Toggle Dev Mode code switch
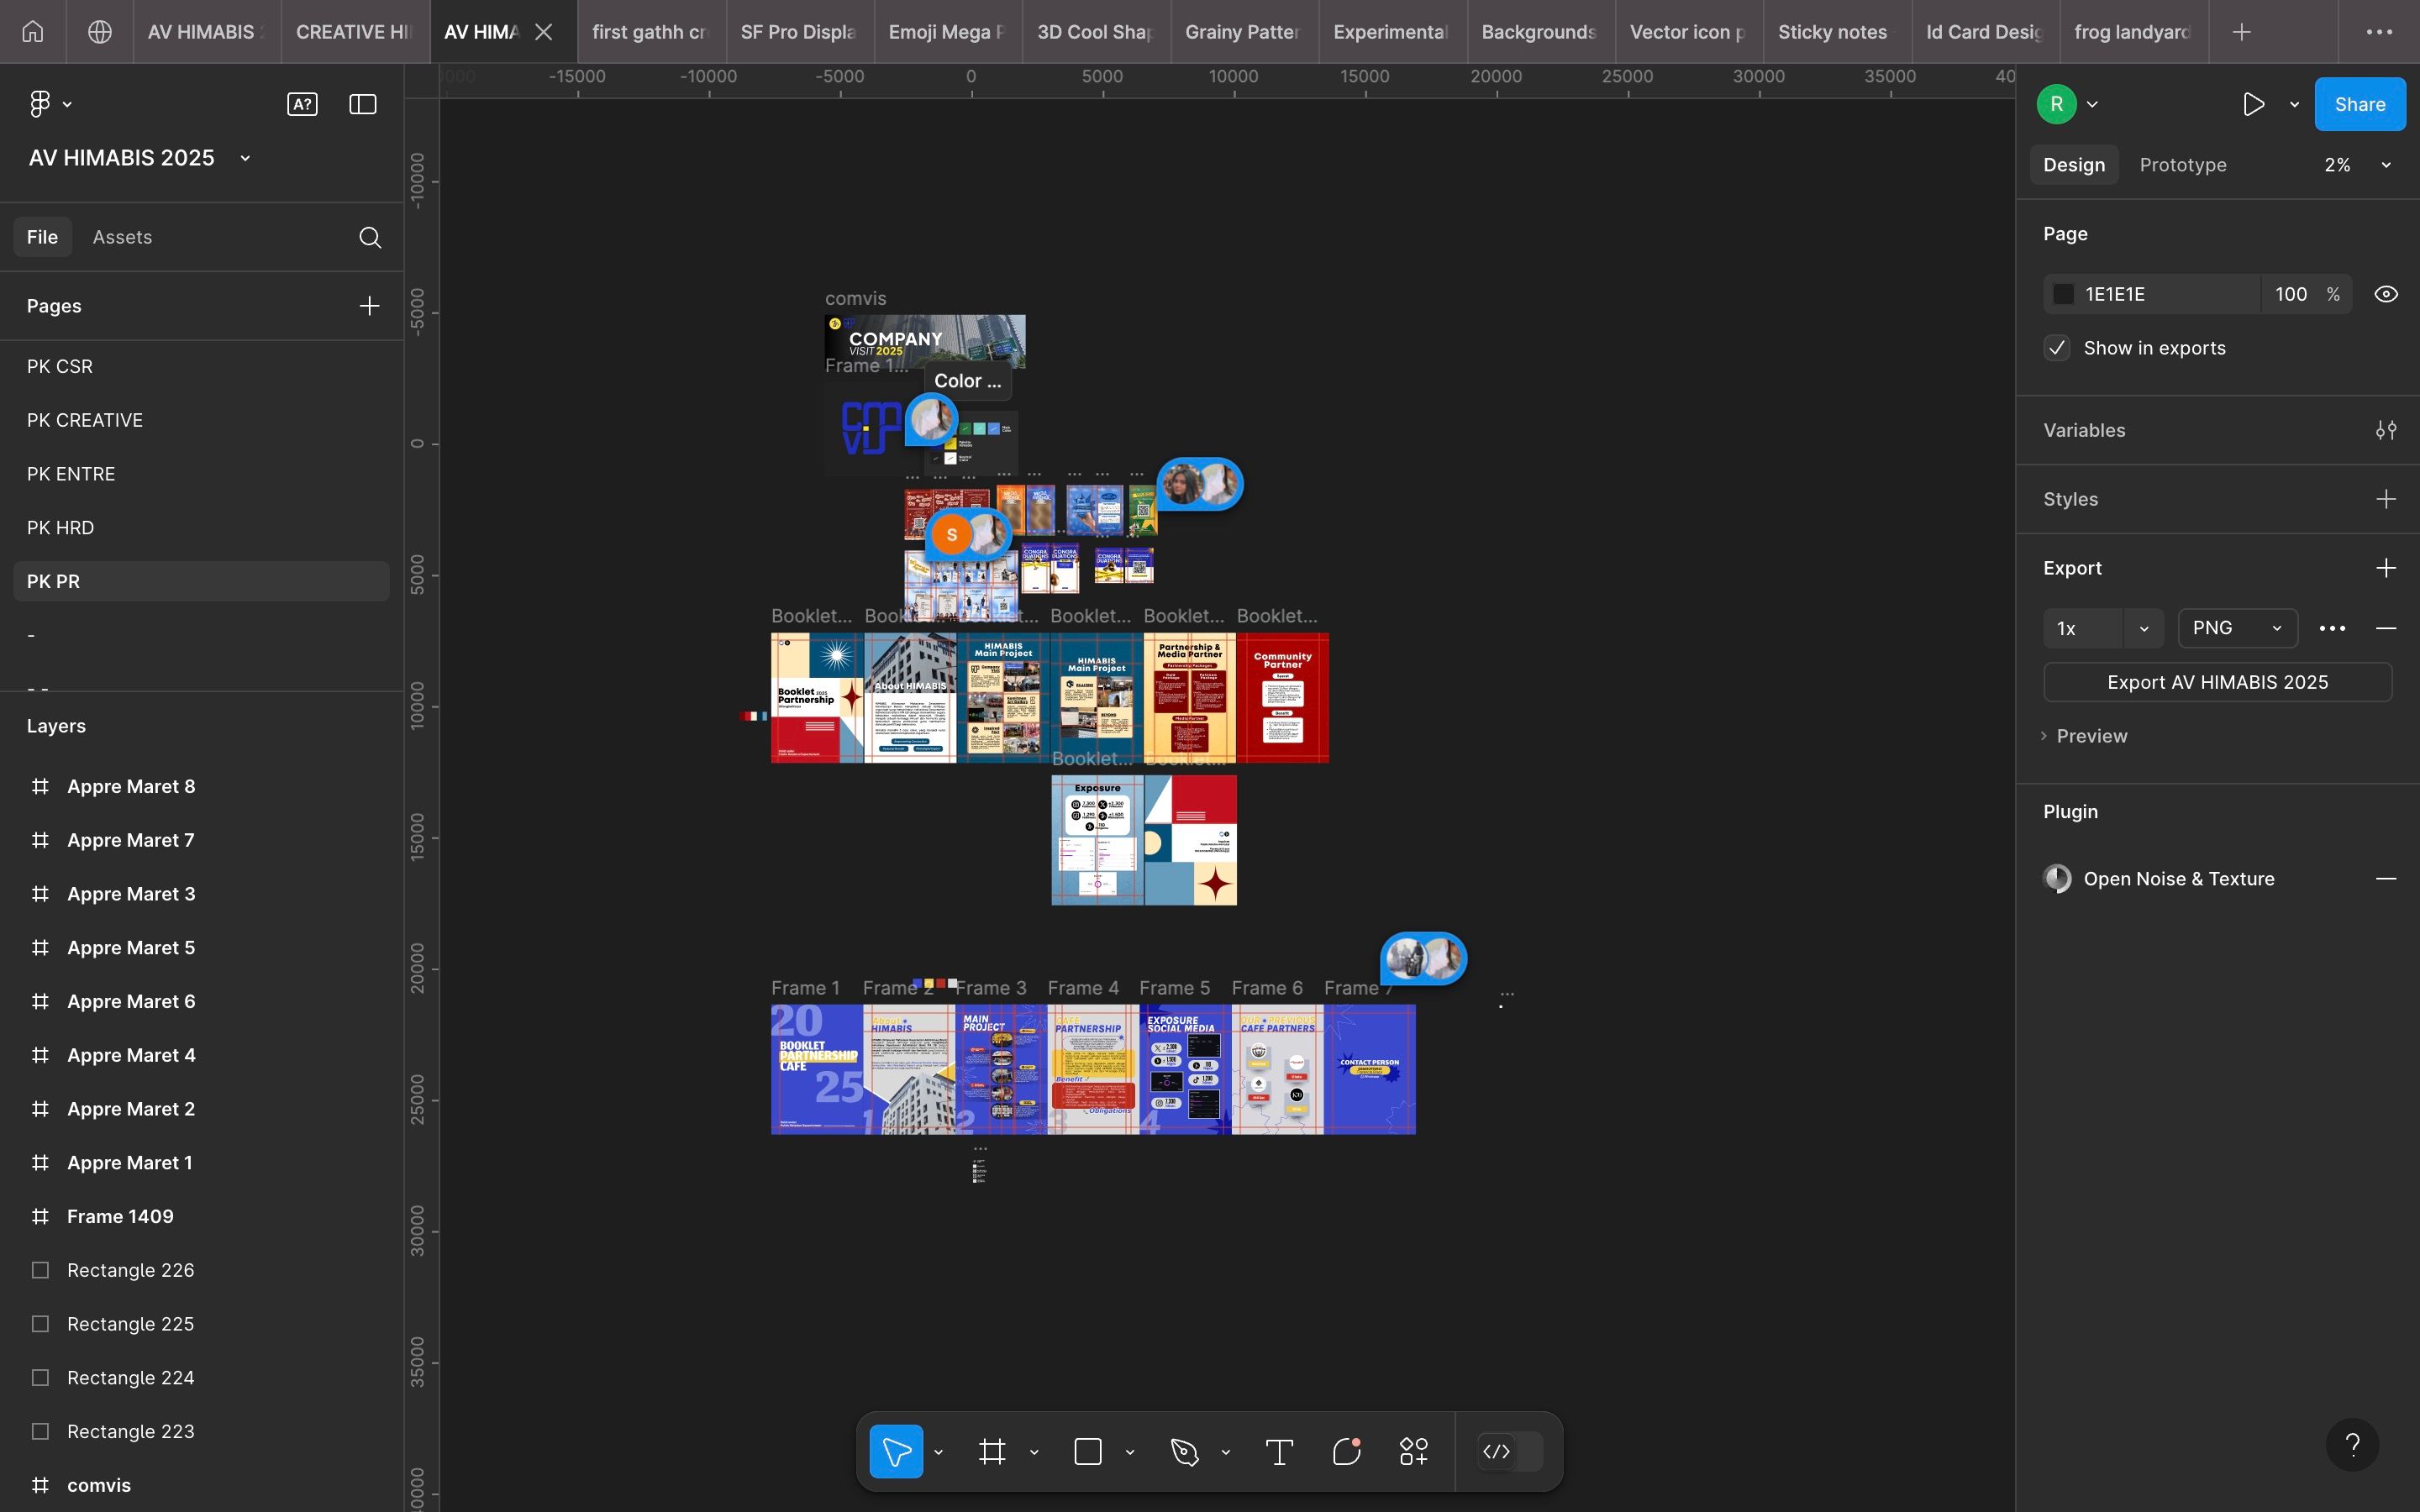Image resolution: width=2420 pixels, height=1512 pixels. click(1510, 1451)
